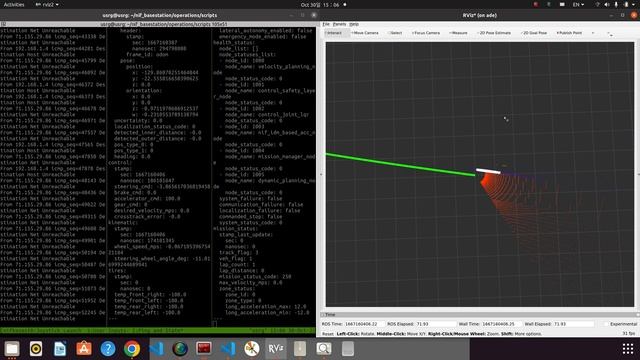Open the rviz2 app menu in top bar

(47, 4)
